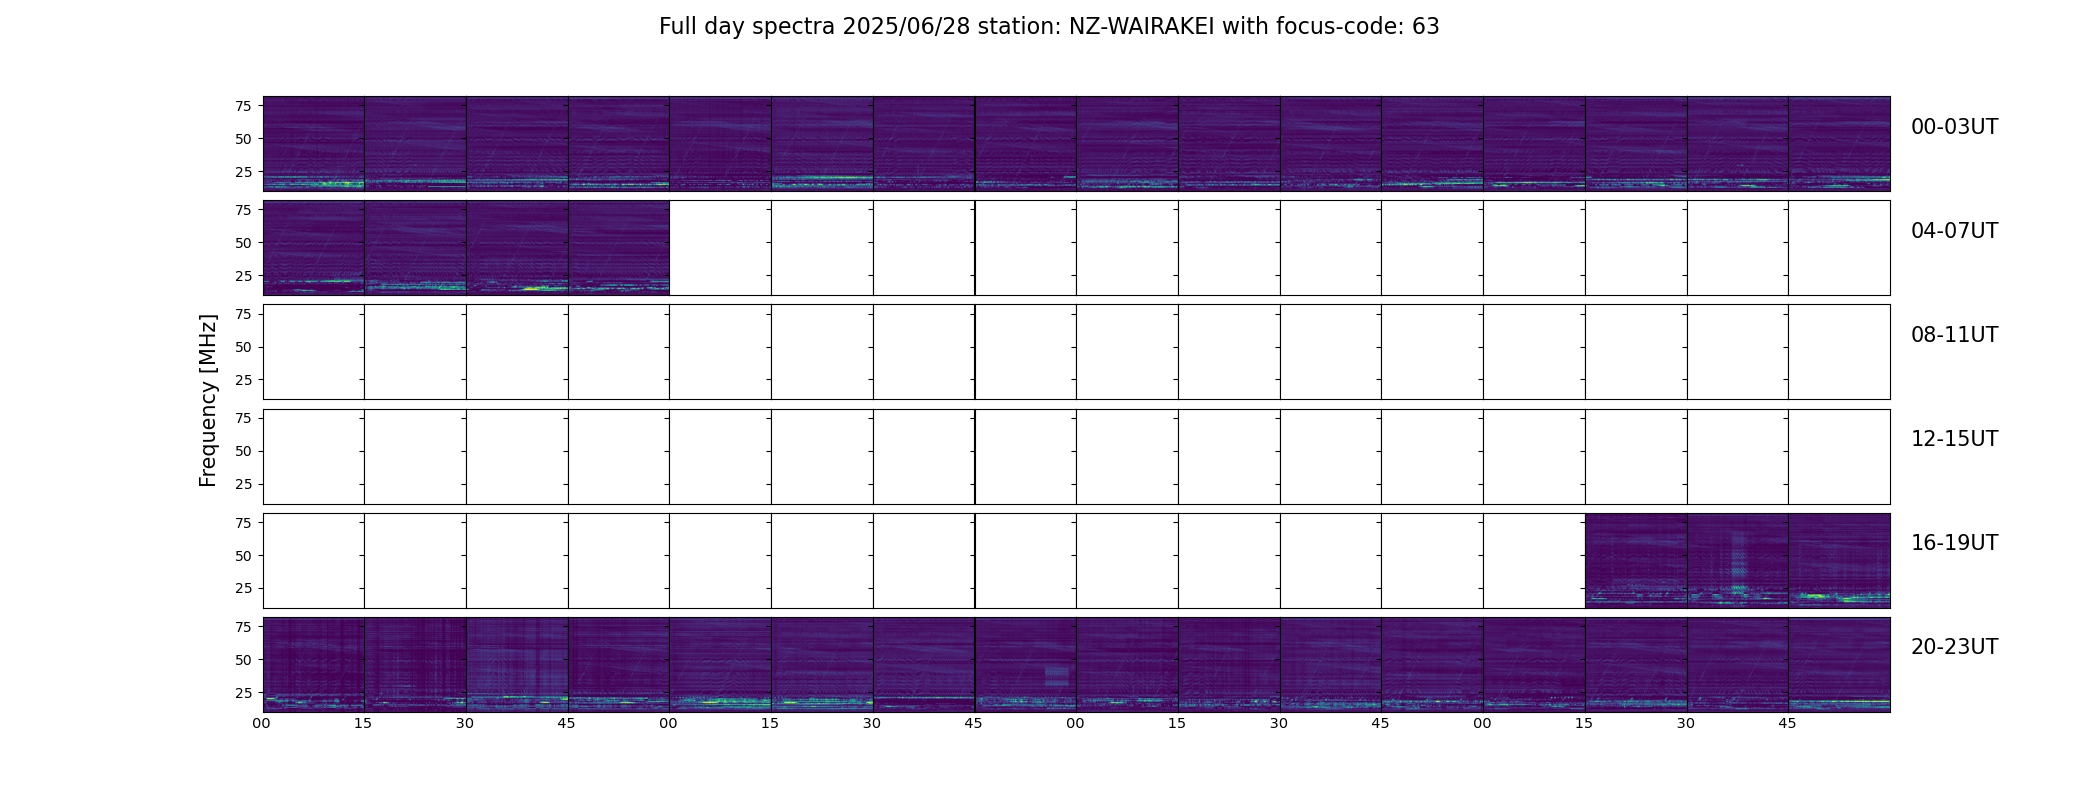Select the '08-11UT' row label
Screen dimensions: 2100x800
[1954, 335]
